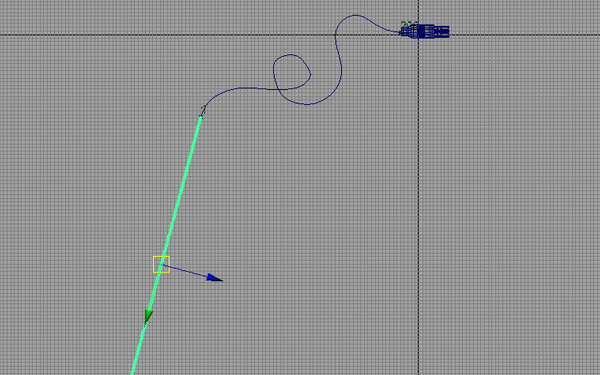This screenshot has width=600, height=375.
Task: Select the bright green highlighted line above the manipulator
Action: 182,188
